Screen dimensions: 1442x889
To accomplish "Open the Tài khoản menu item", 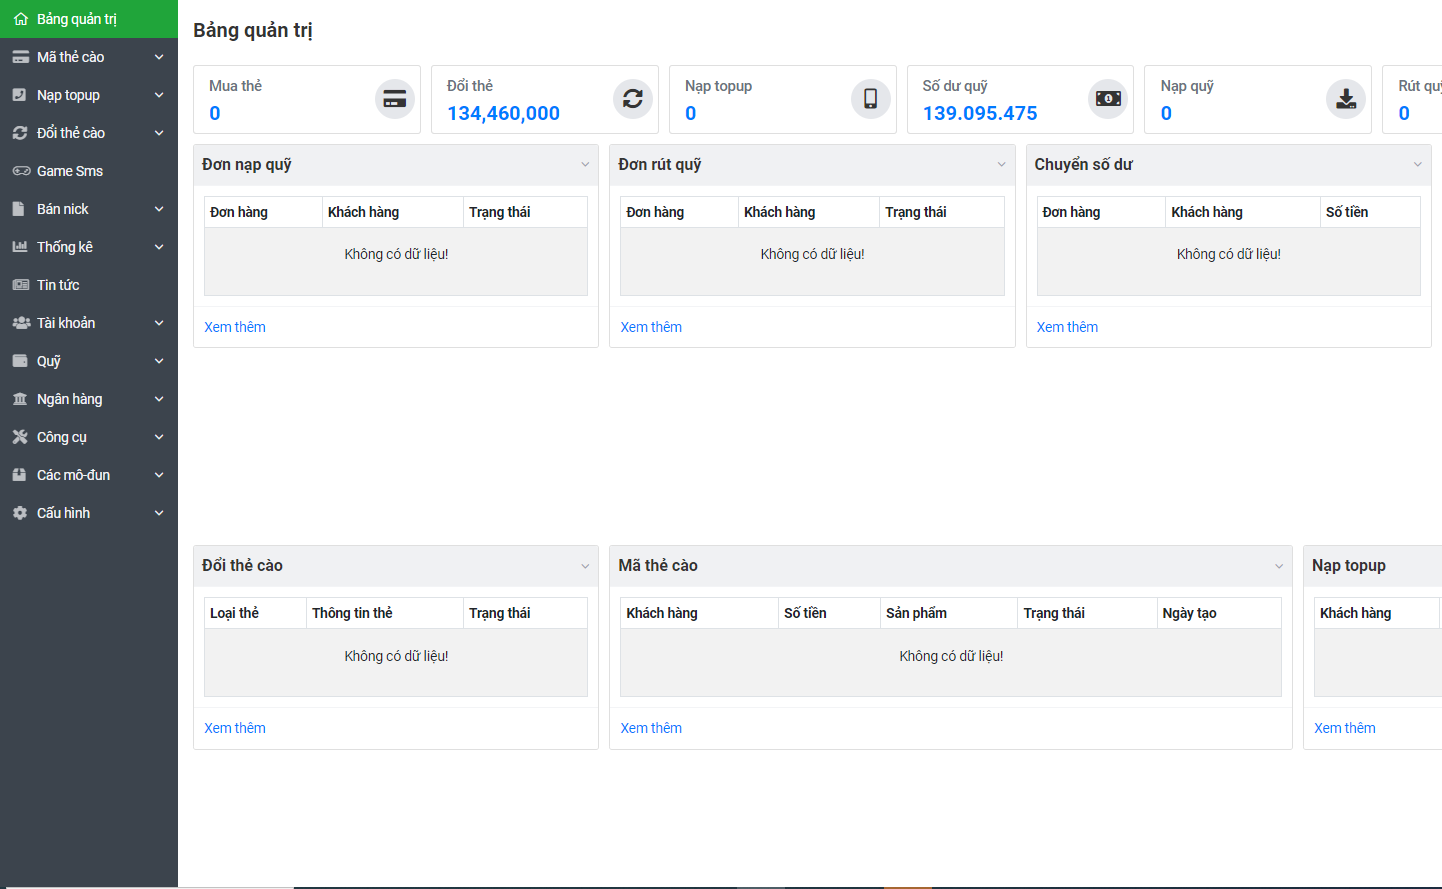I will [x=66, y=323].
